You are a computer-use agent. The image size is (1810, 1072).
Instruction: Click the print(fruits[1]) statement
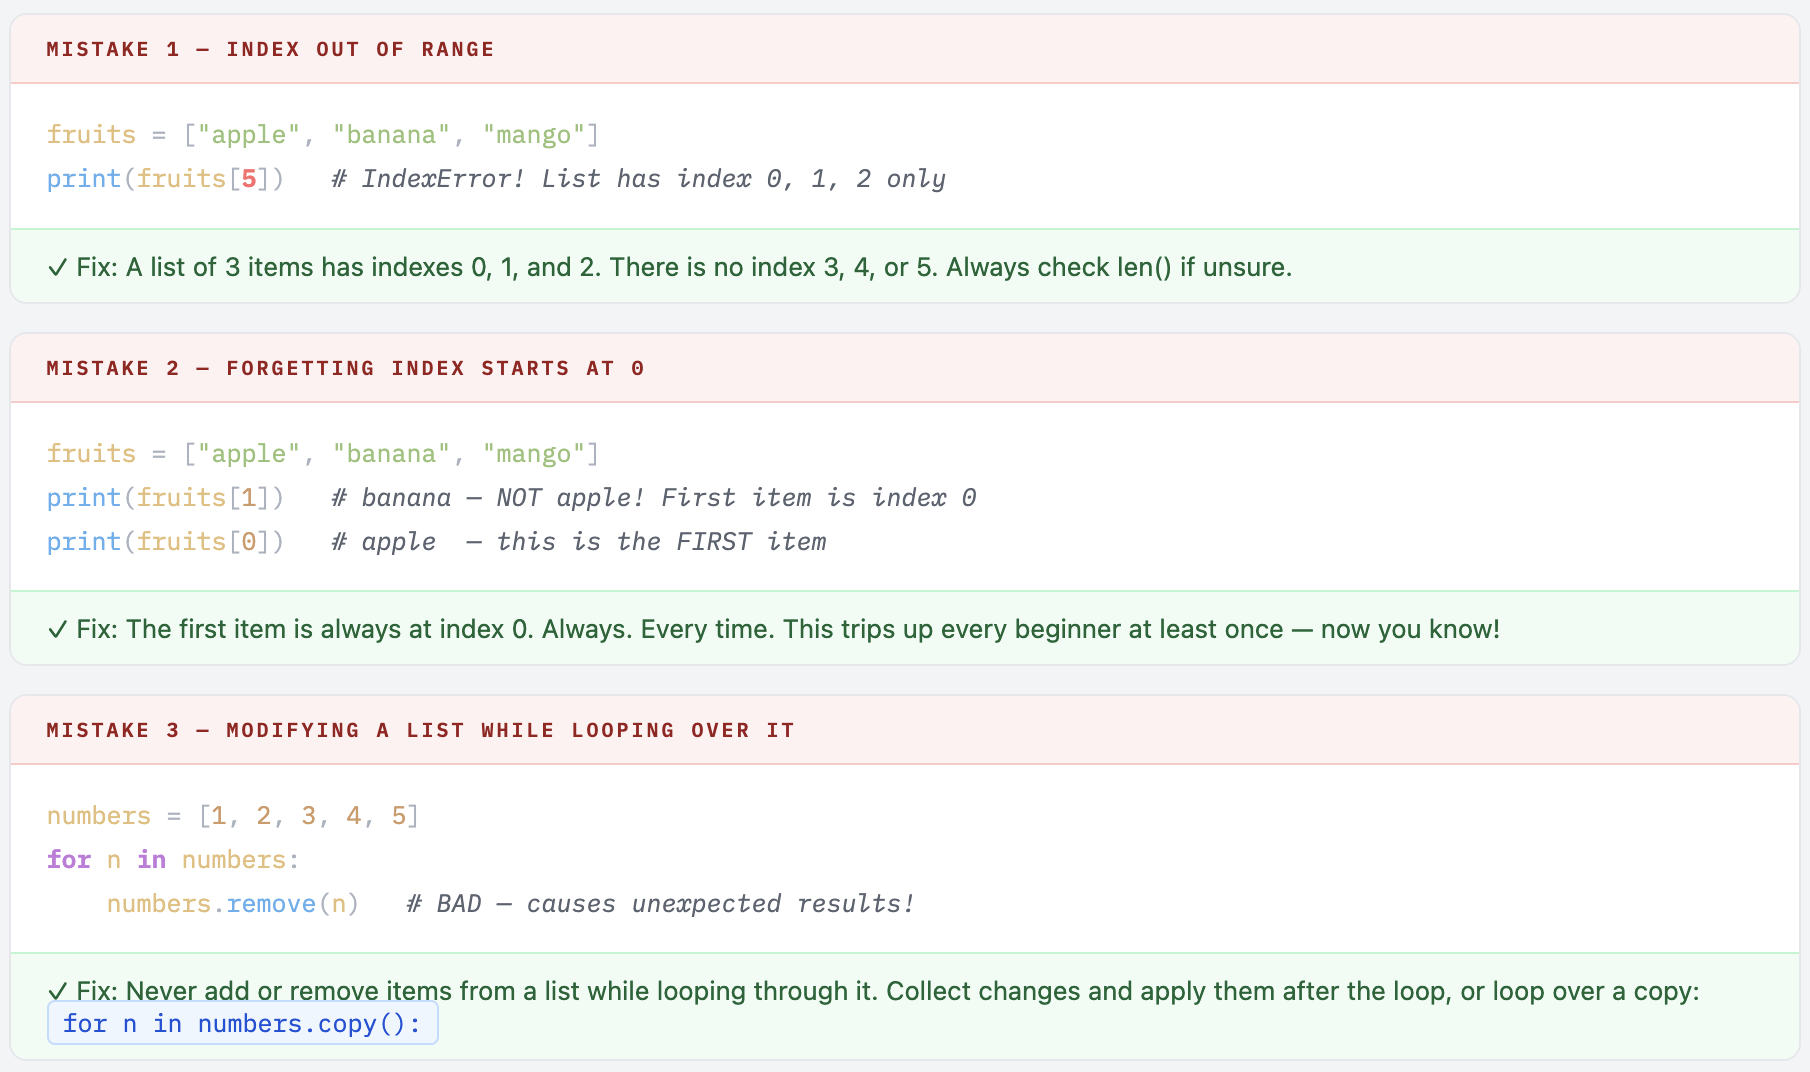pos(165,498)
